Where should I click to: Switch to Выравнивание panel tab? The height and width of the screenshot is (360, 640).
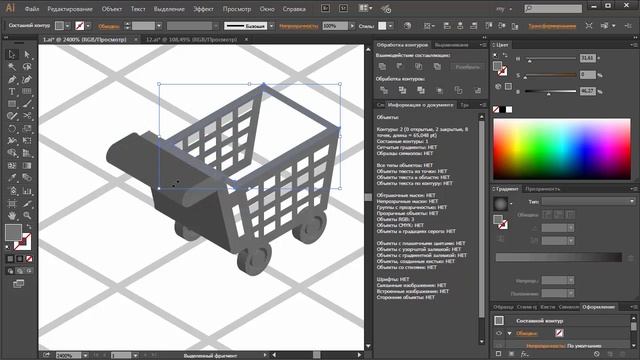tap(451, 45)
